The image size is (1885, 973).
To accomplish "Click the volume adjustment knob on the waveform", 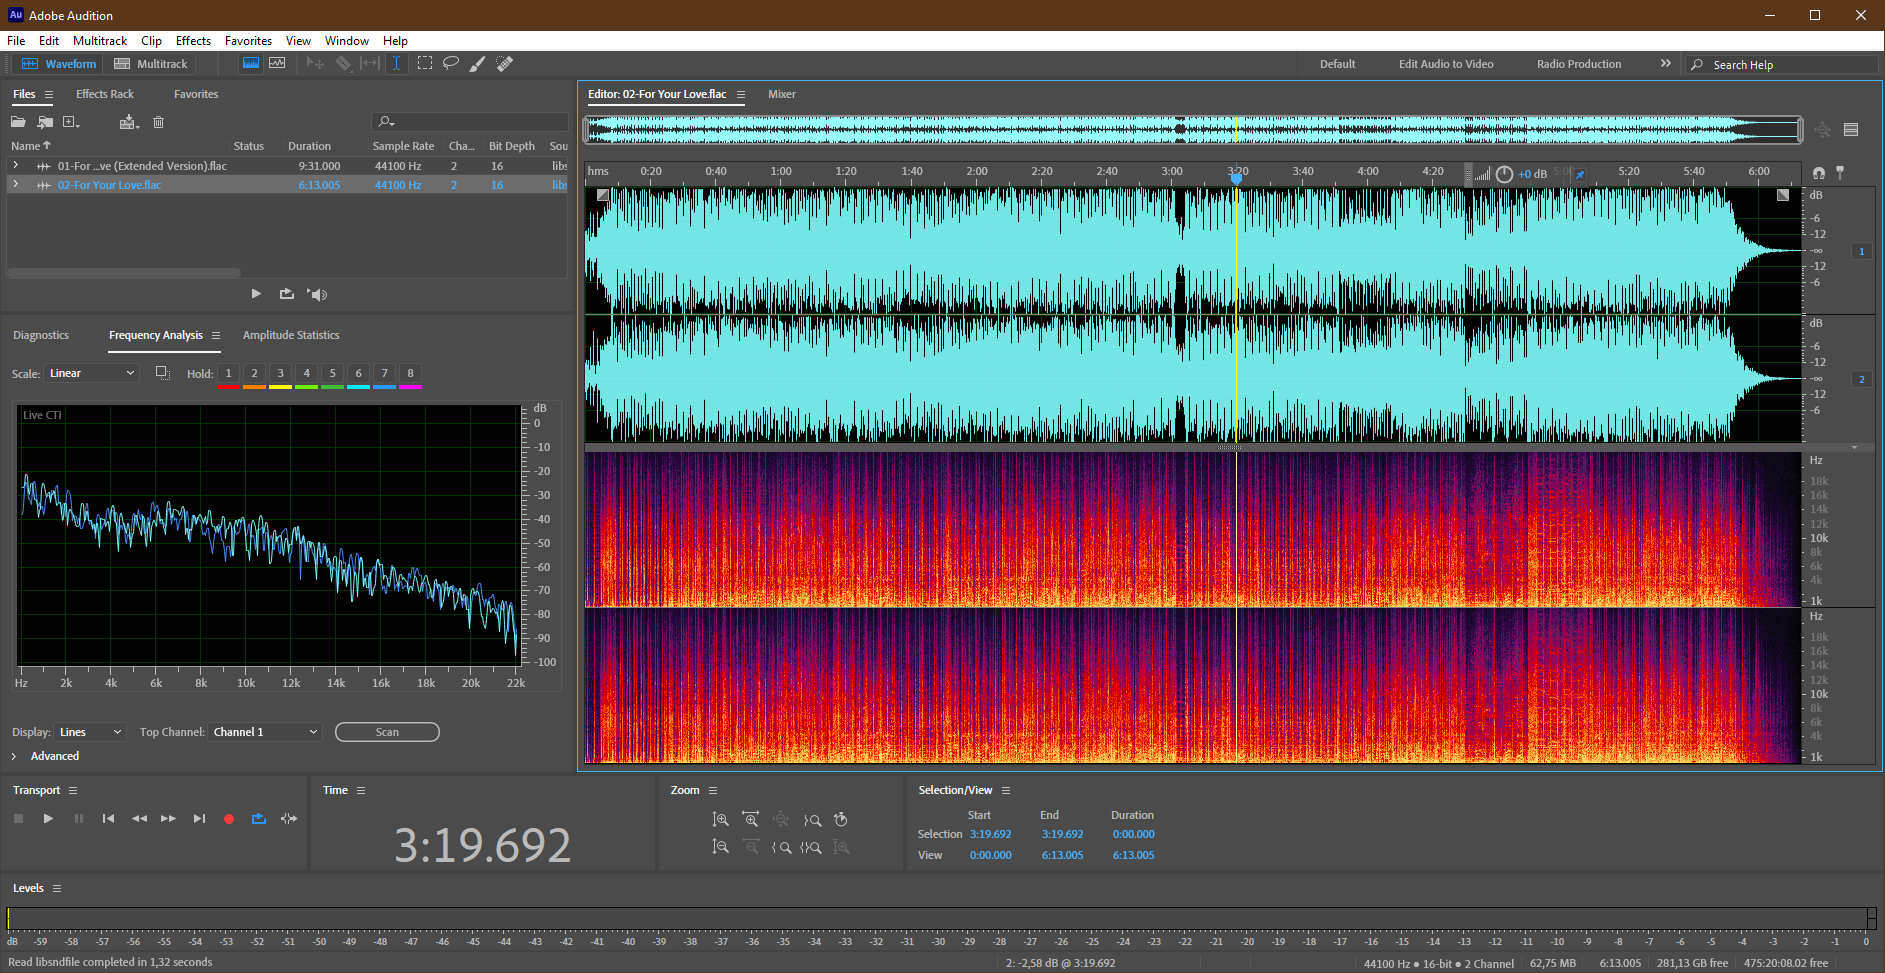I will click(1504, 174).
